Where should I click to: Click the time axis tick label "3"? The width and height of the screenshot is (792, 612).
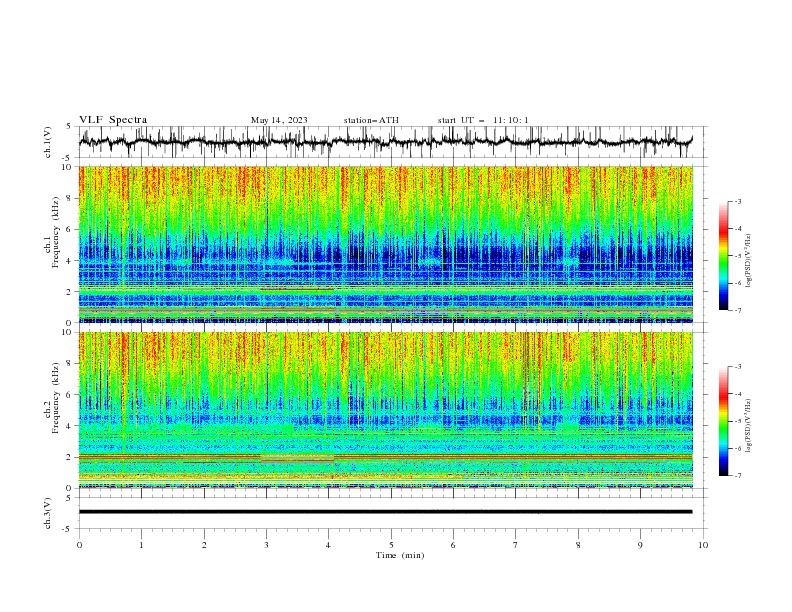(x=266, y=545)
